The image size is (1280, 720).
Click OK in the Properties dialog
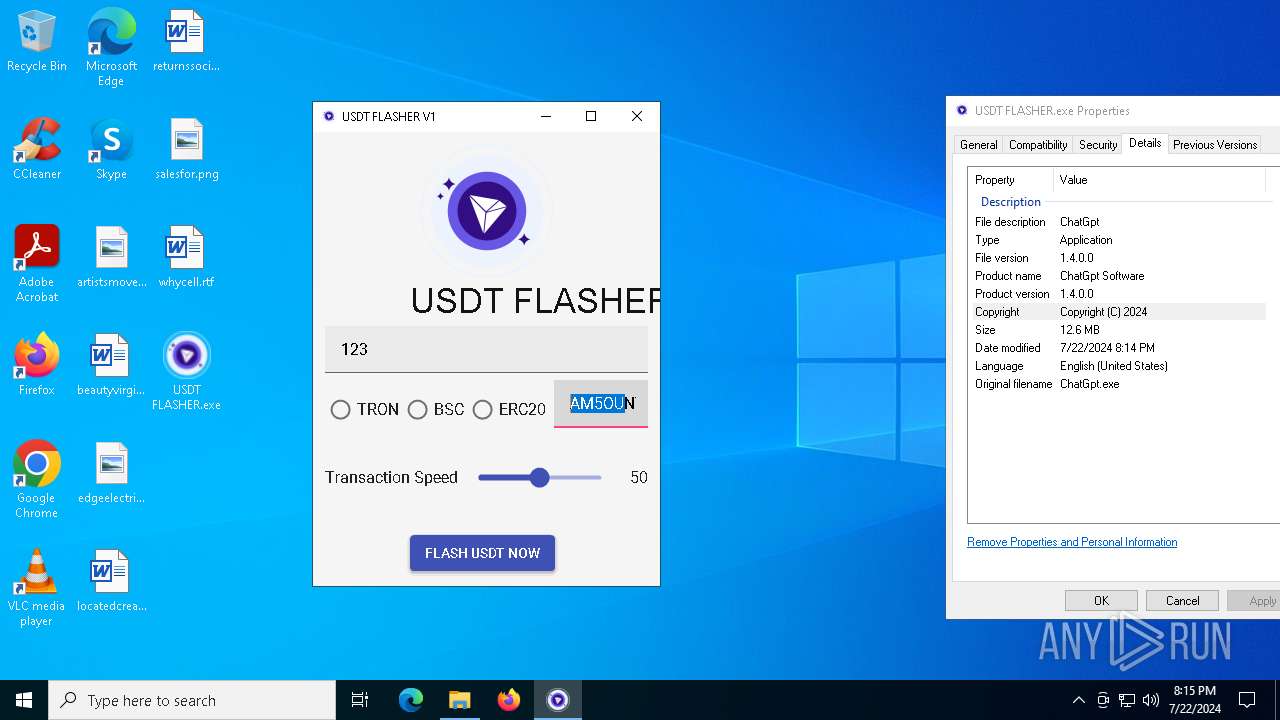point(1101,601)
